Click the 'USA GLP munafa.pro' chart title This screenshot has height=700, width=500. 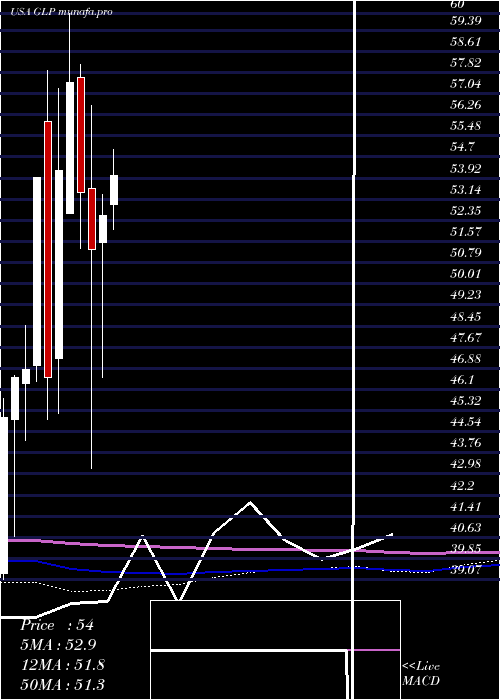tap(62, 12)
